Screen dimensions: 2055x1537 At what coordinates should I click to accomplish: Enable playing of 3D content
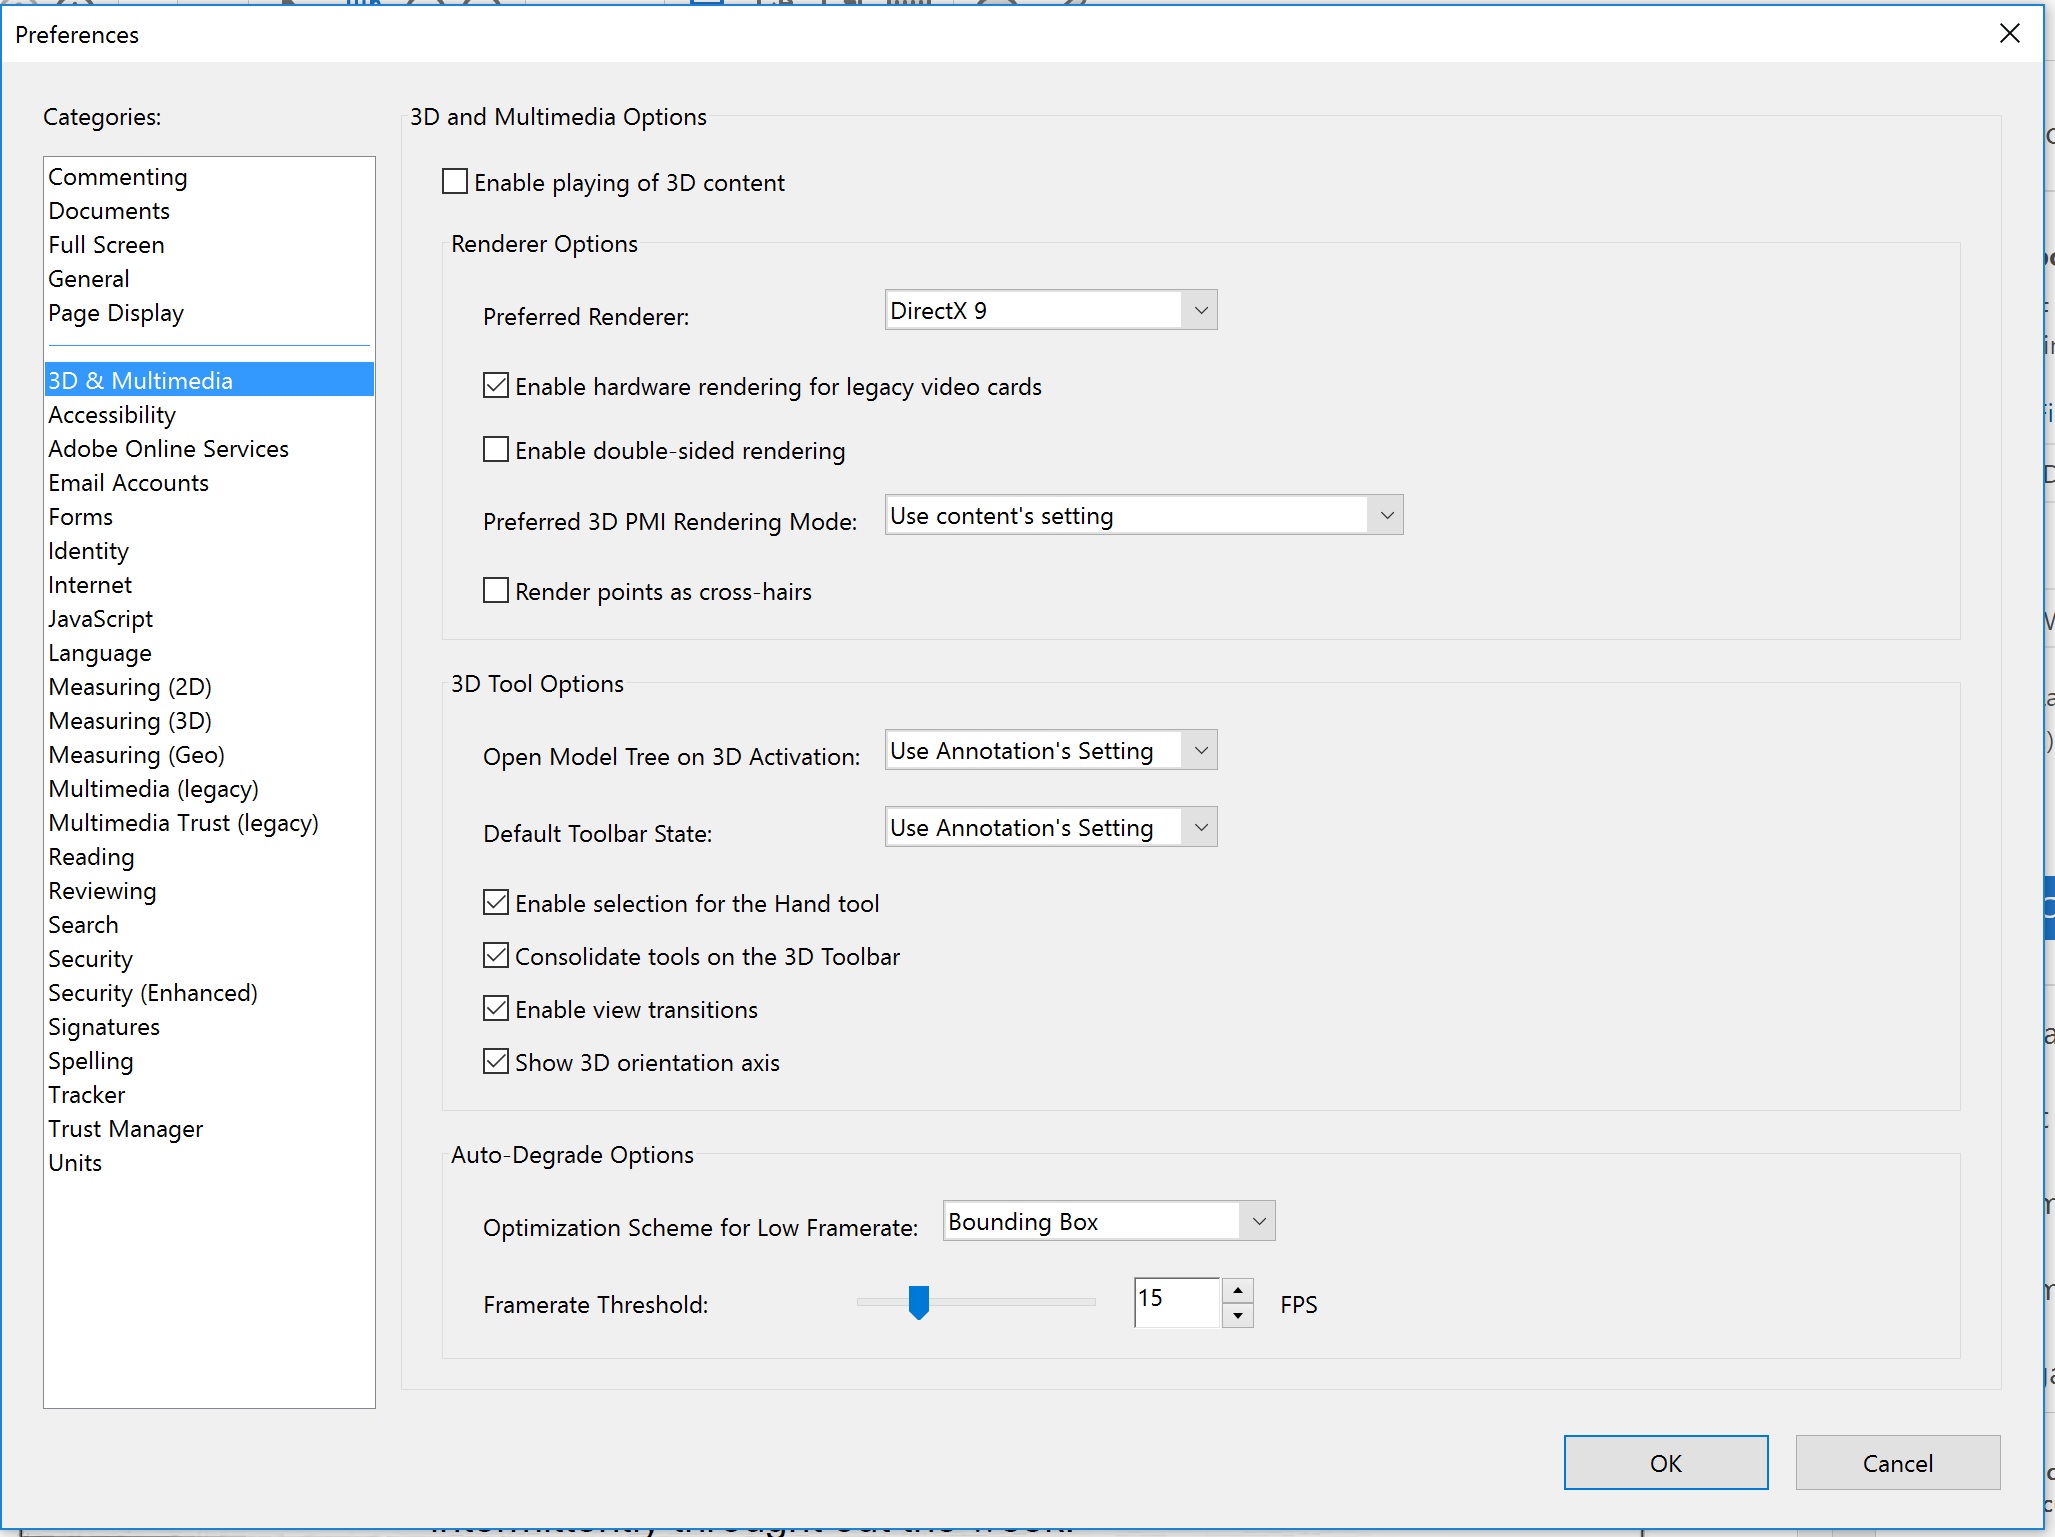click(455, 181)
